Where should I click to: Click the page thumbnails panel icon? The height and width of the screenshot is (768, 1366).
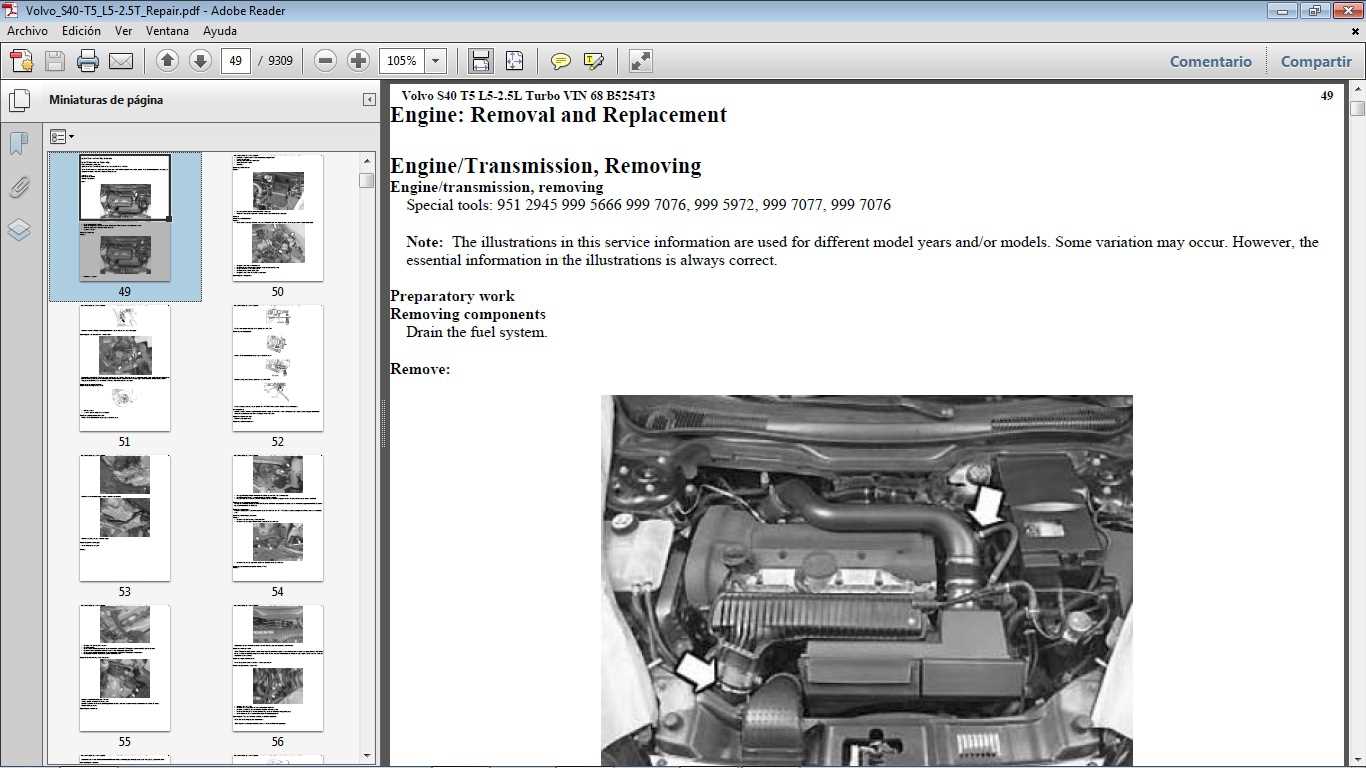coord(19,101)
